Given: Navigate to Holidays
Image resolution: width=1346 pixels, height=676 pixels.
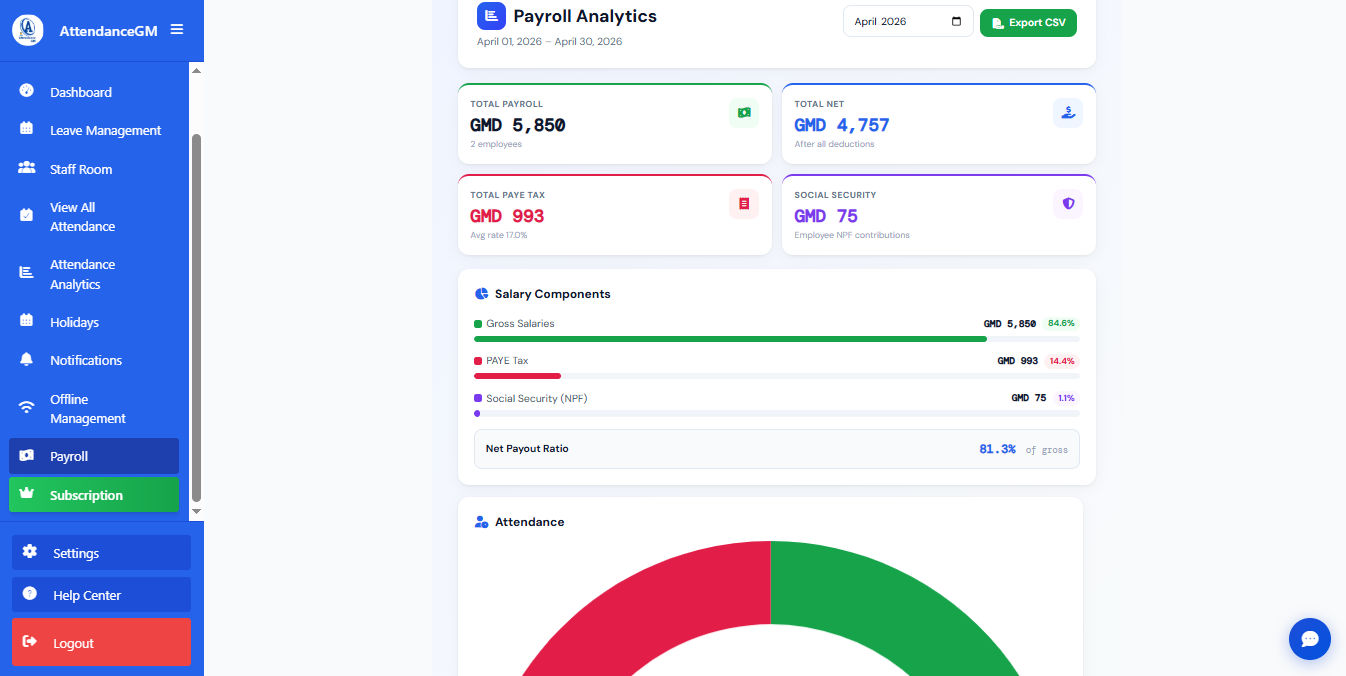Looking at the screenshot, I should click(x=94, y=322).
